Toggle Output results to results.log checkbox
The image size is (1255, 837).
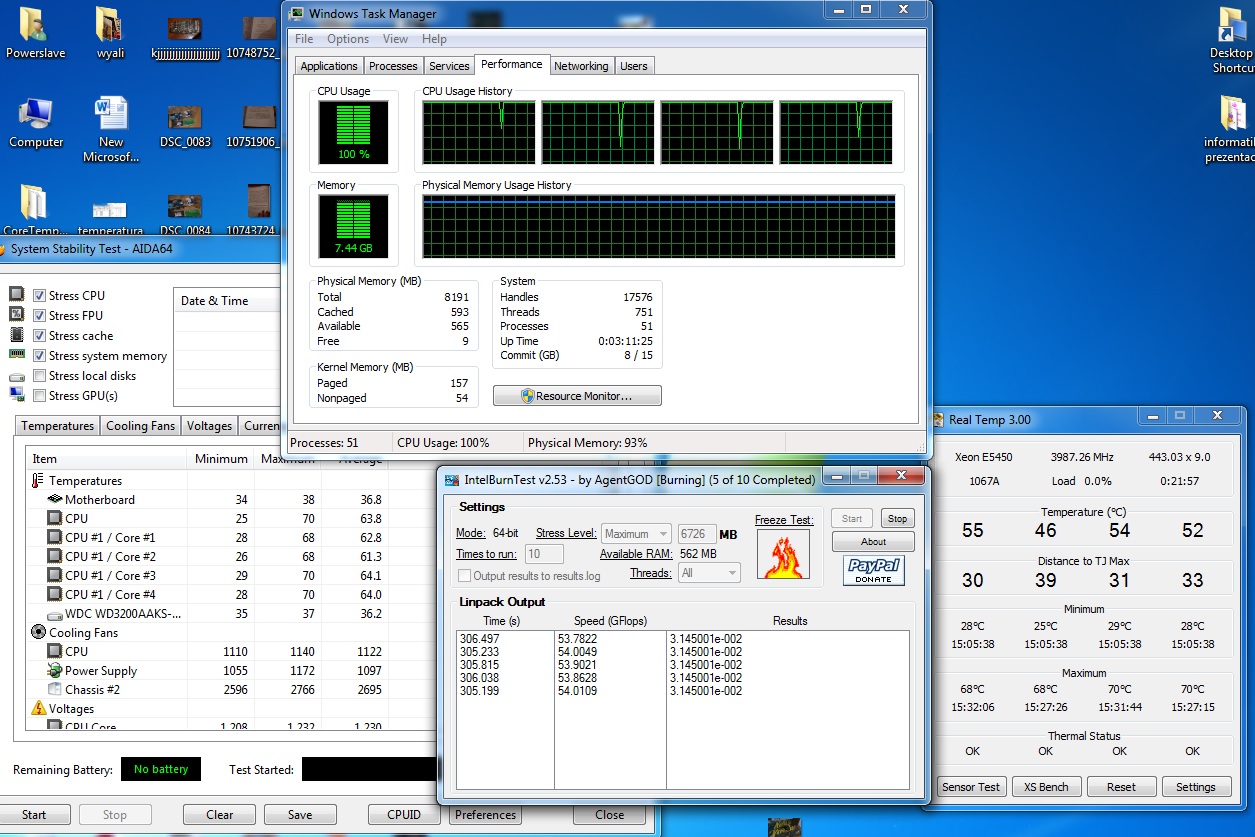tap(464, 576)
